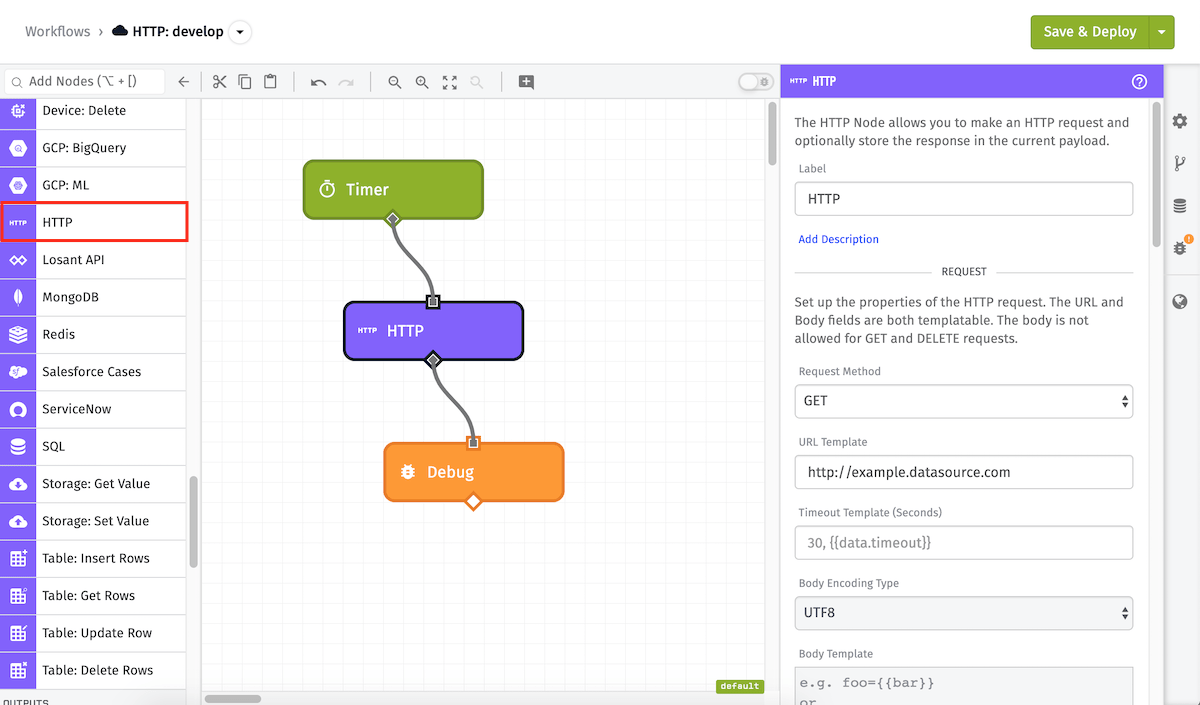This screenshot has height=705, width=1200.
Task: Click the reset zoom magnifier icon
Action: (x=477, y=82)
